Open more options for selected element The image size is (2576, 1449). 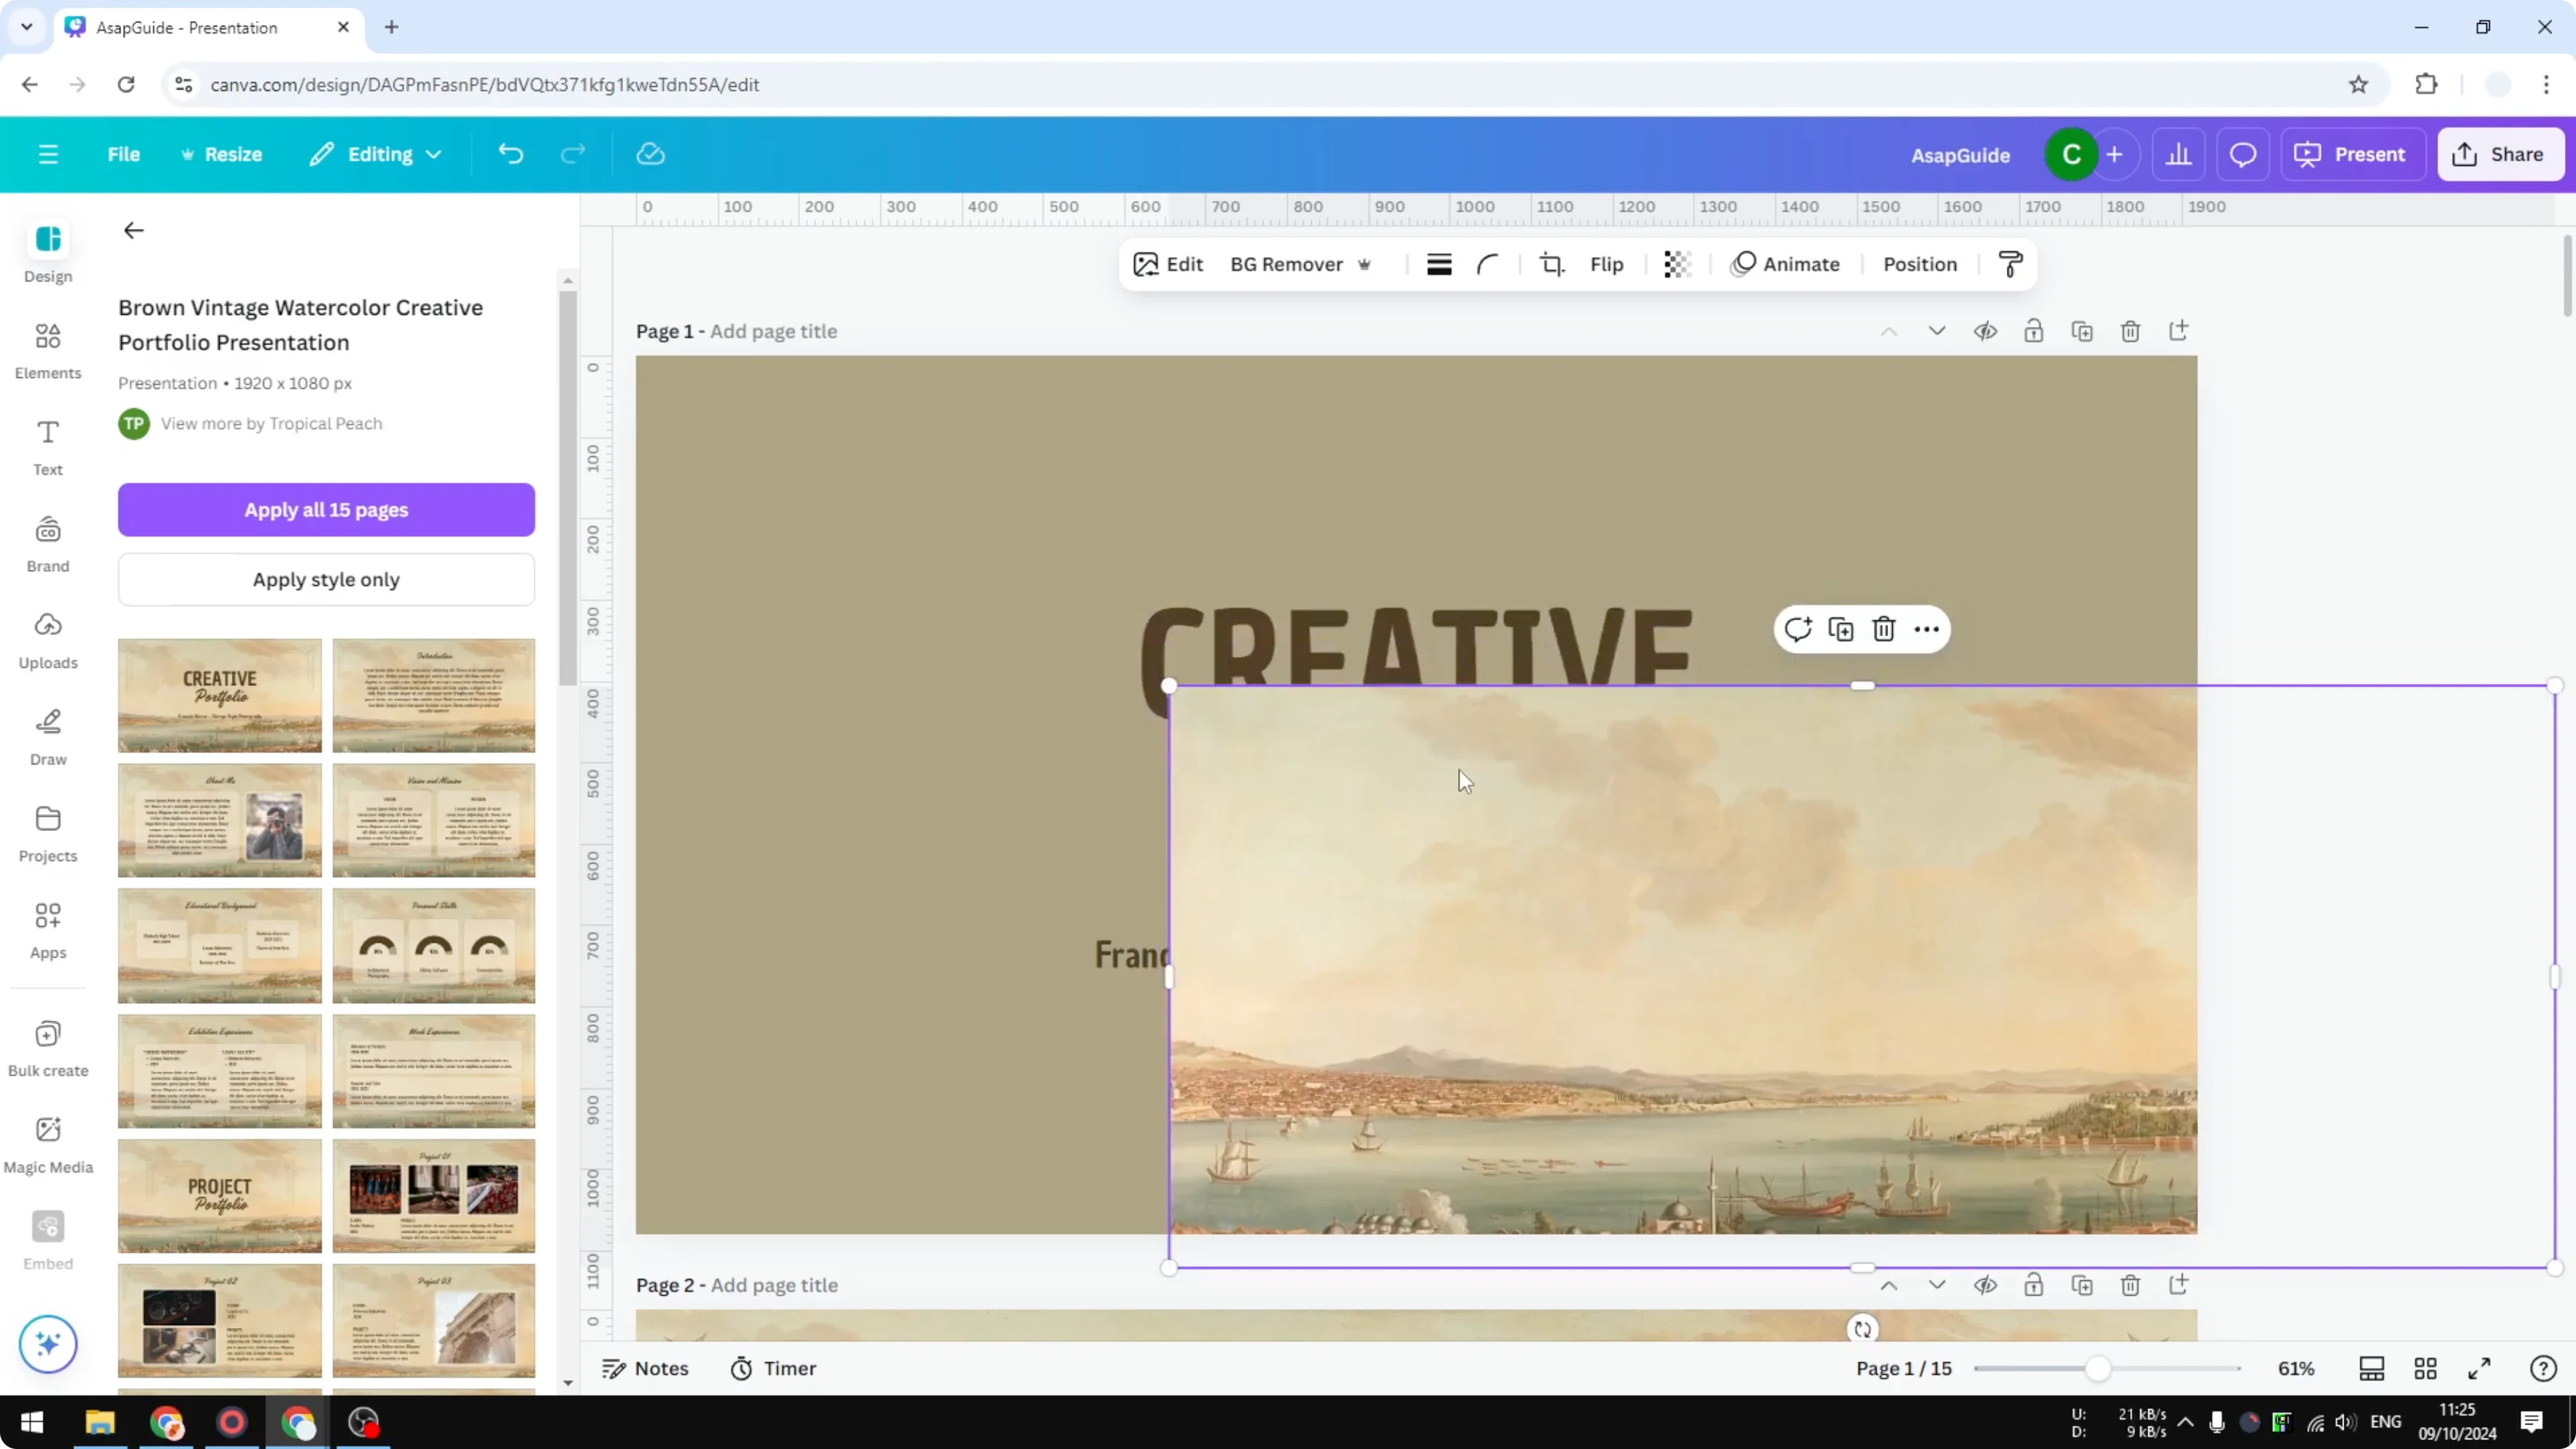click(1927, 629)
